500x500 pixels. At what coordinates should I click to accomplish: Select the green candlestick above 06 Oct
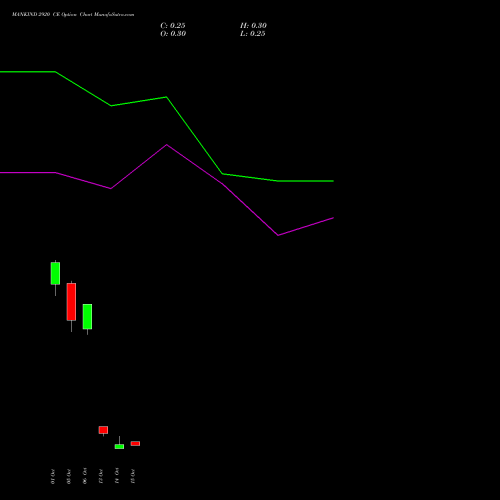[87, 317]
